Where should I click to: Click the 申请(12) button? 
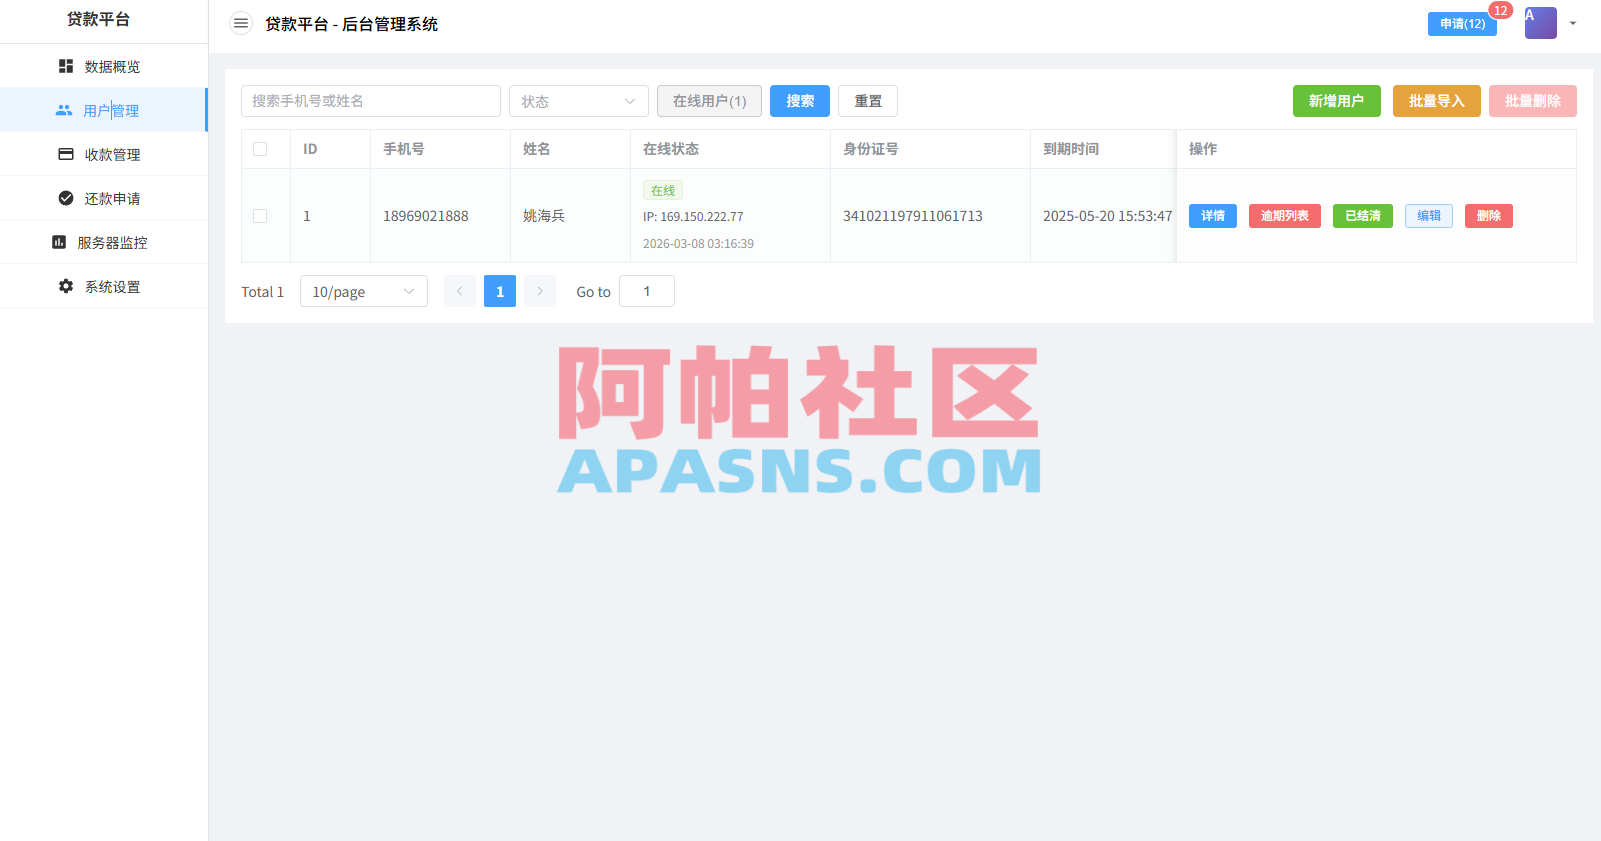[x=1462, y=24]
